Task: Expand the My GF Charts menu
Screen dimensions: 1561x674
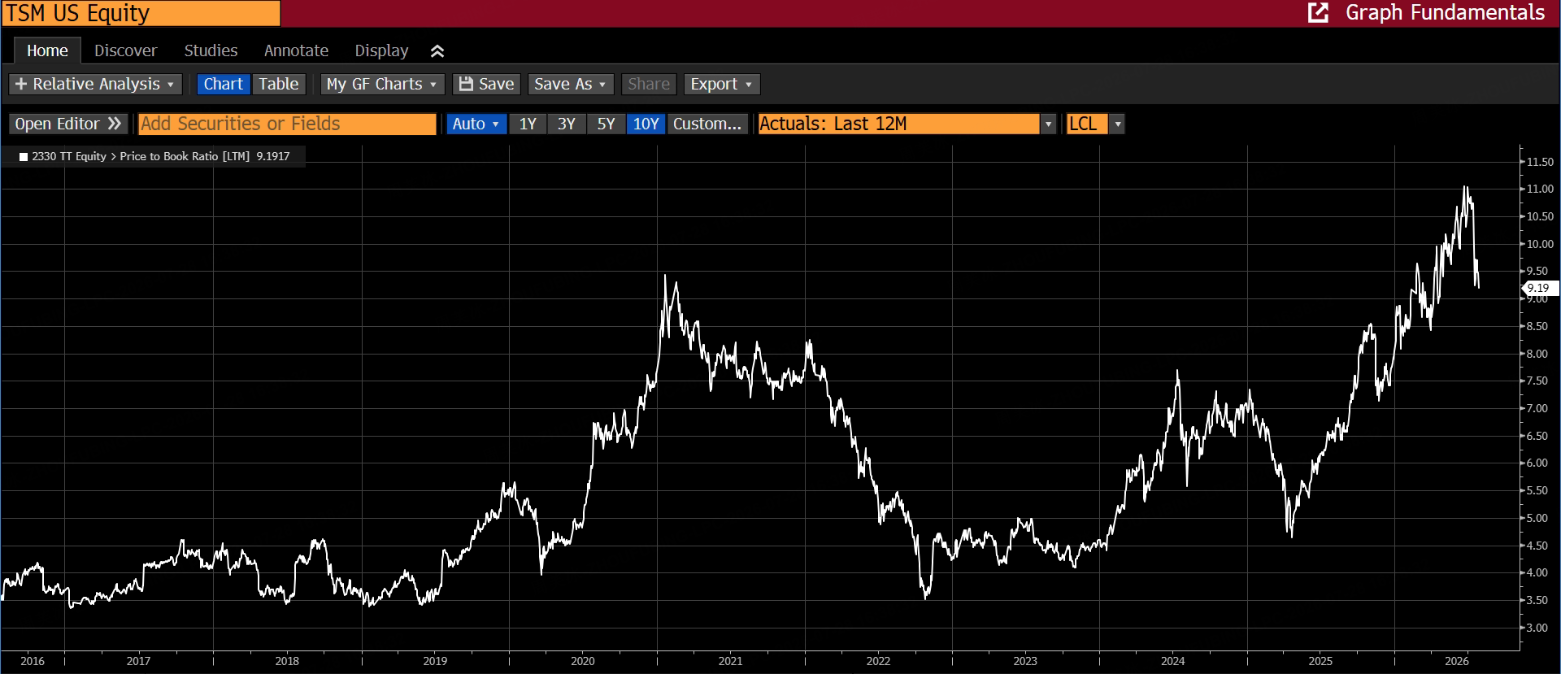Action: [382, 84]
